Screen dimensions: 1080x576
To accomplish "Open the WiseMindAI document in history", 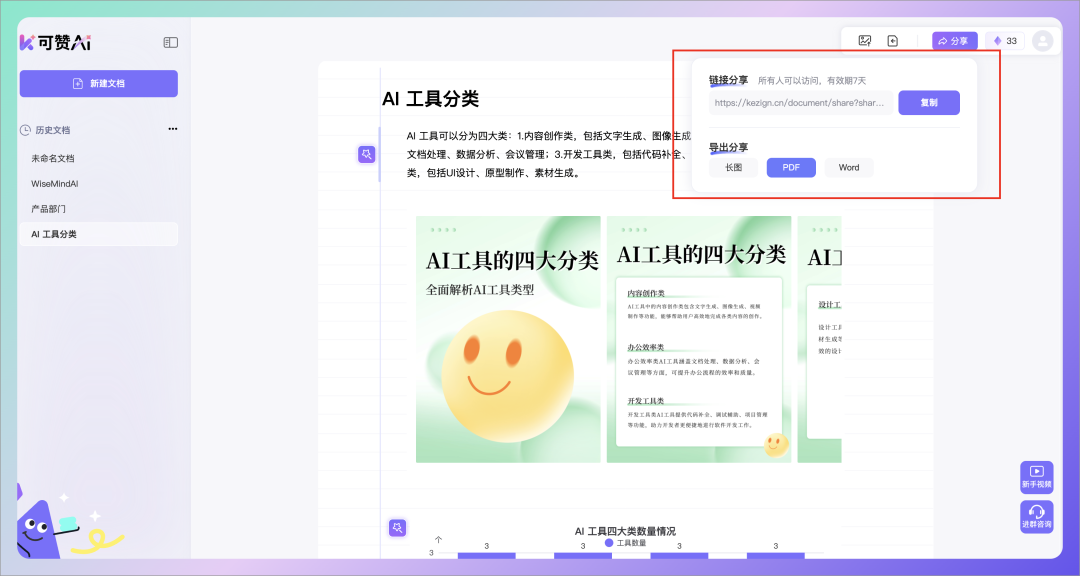I will pyautogui.click(x=55, y=184).
